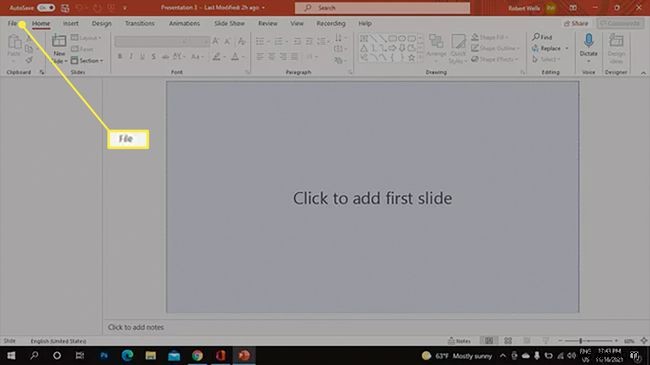This screenshot has width=650, height=365.
Task: Open the Help tab
Action: coord(365,24)
